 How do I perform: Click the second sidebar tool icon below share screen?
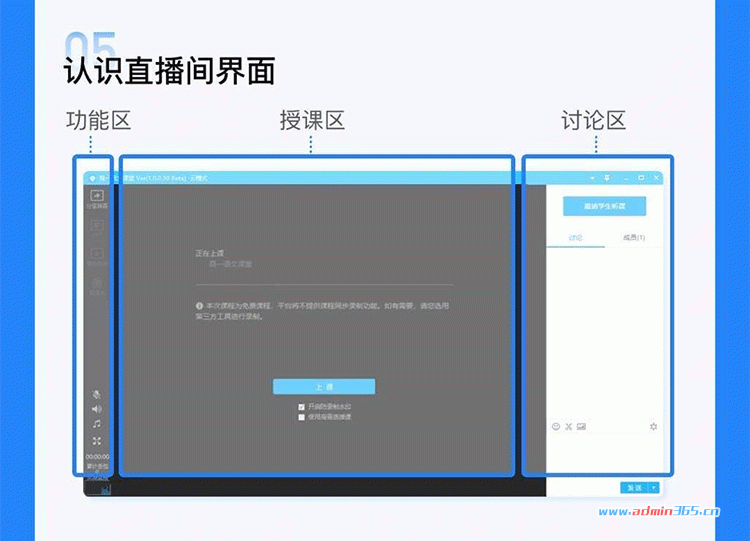coord(97,225)
